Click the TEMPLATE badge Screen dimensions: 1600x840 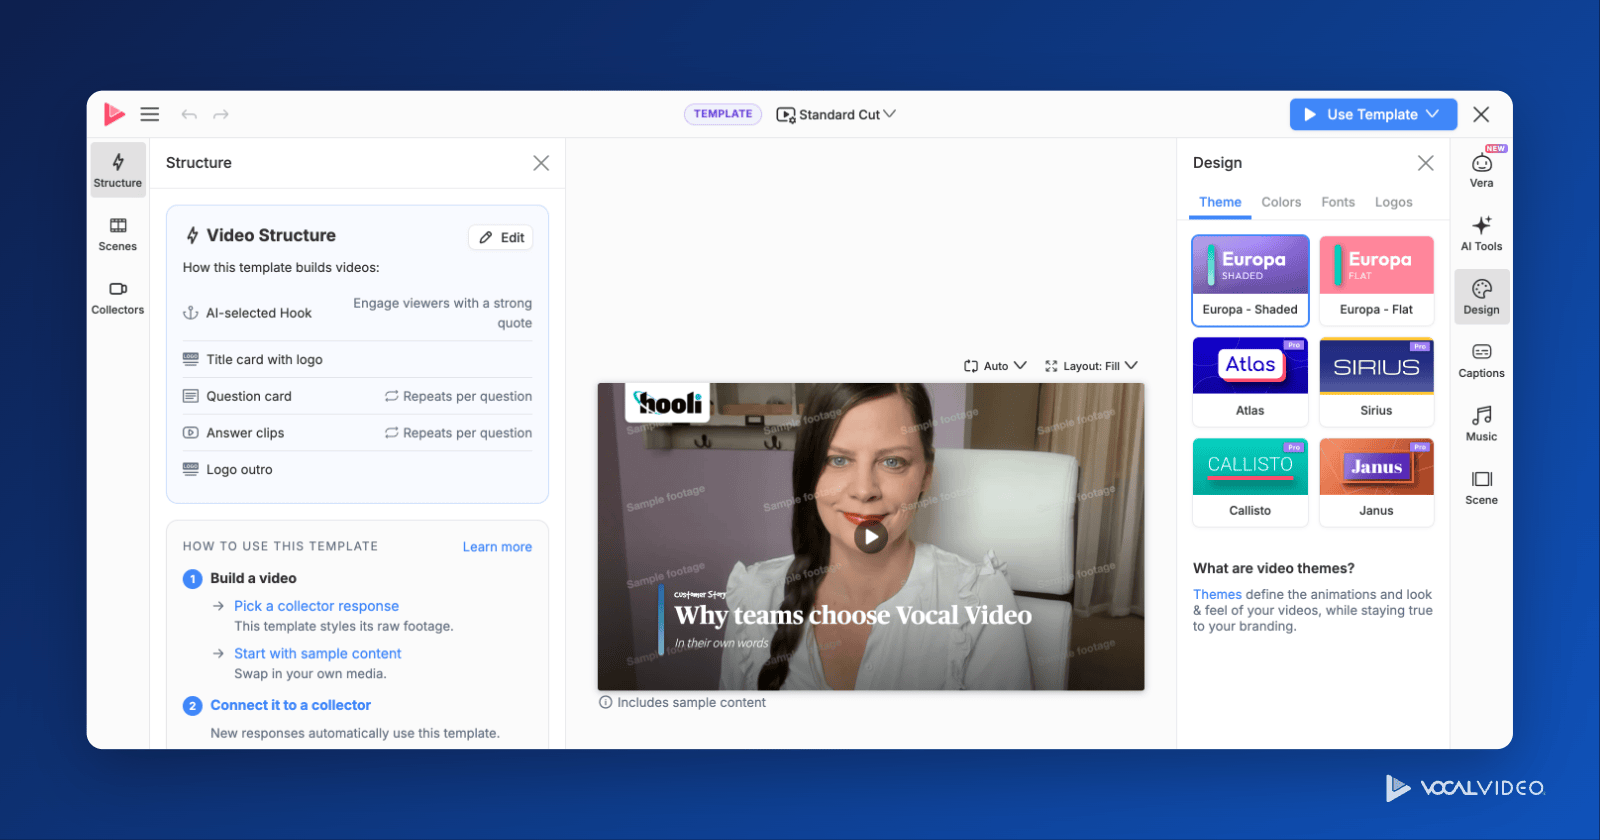click(x=723, y=114)
